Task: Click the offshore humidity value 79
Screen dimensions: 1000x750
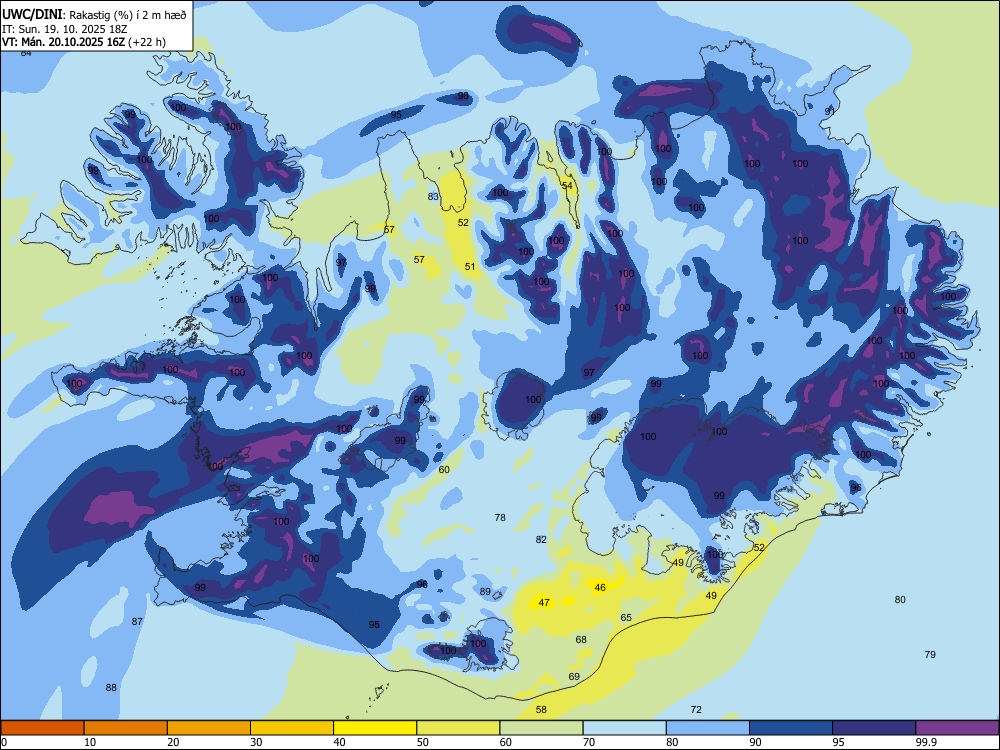Action: (930, 654)
